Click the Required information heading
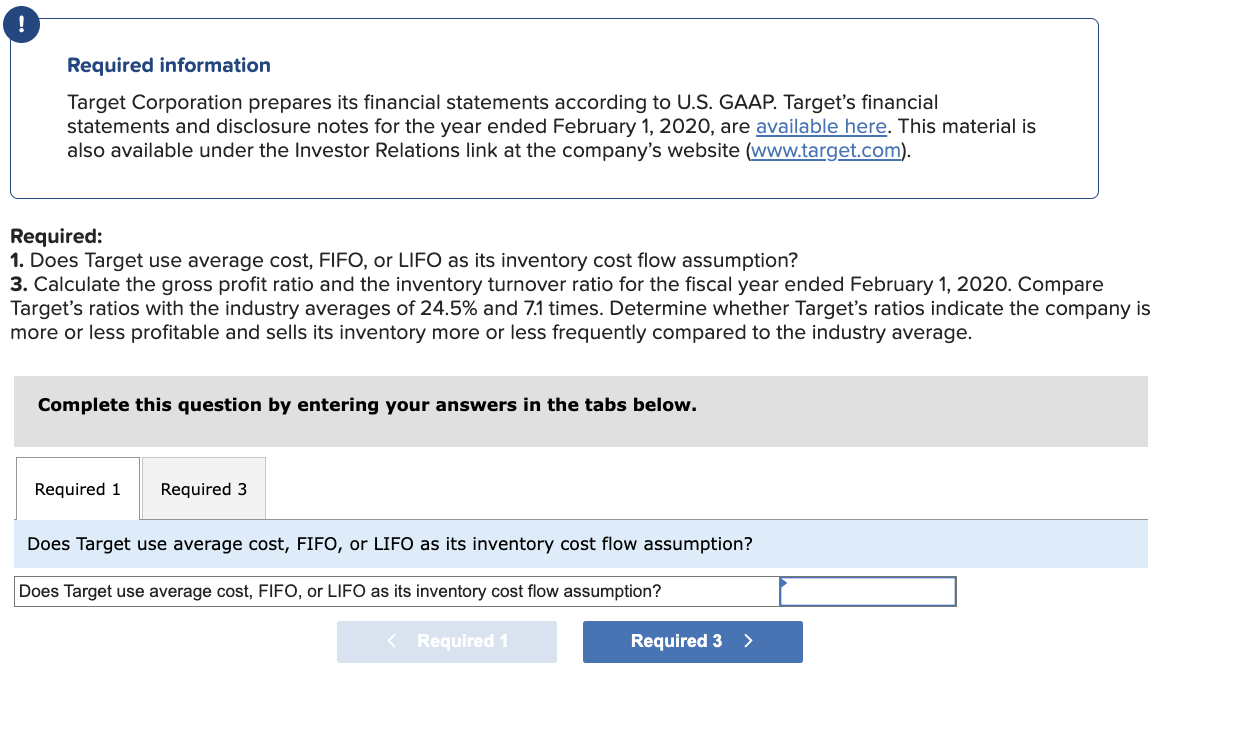The image size is (1240, 740). click(169, 65)
